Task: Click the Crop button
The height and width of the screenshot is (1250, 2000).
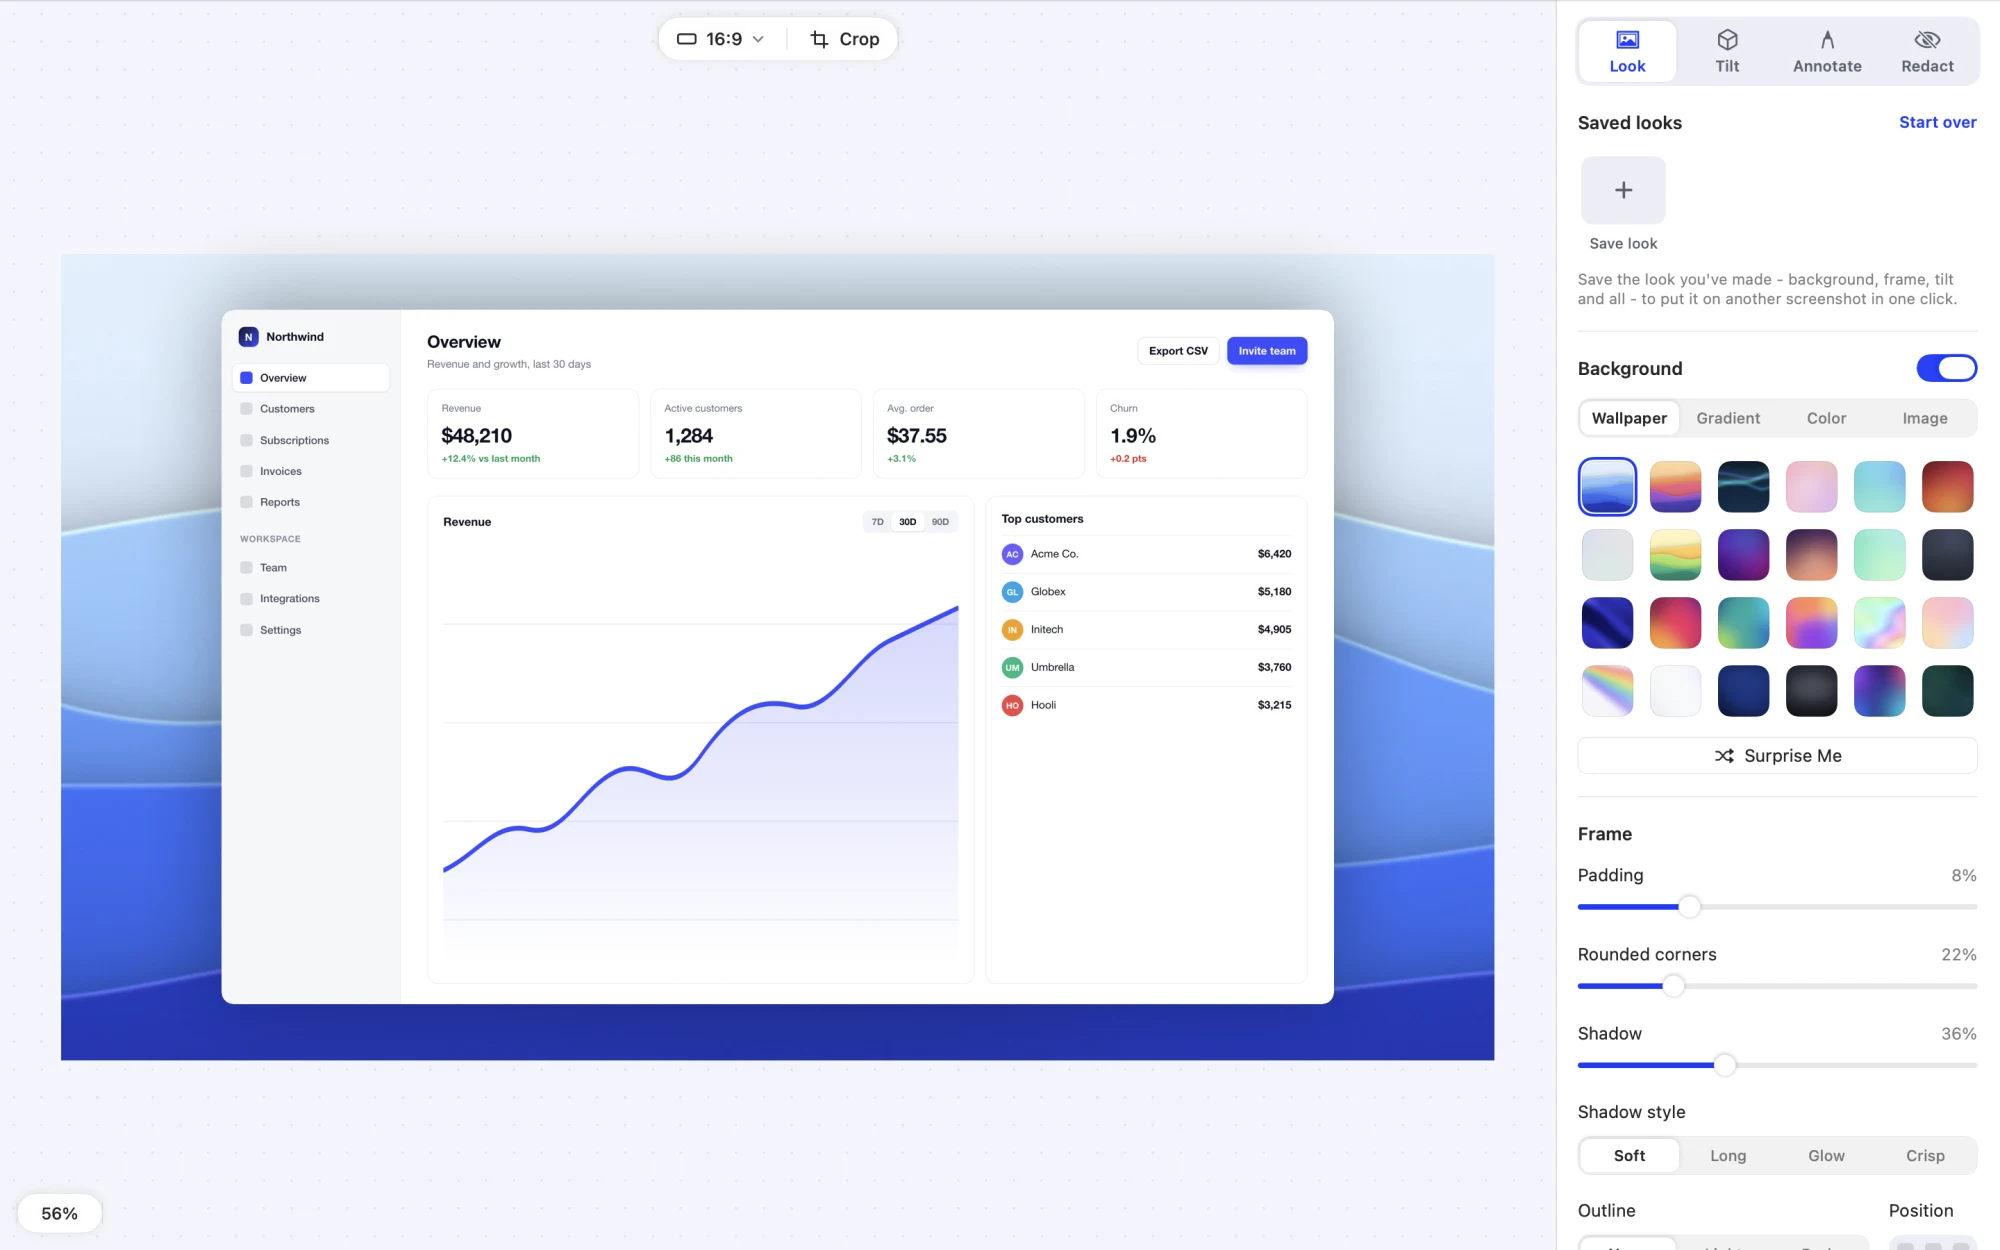Action: click(x=844, y=39)
